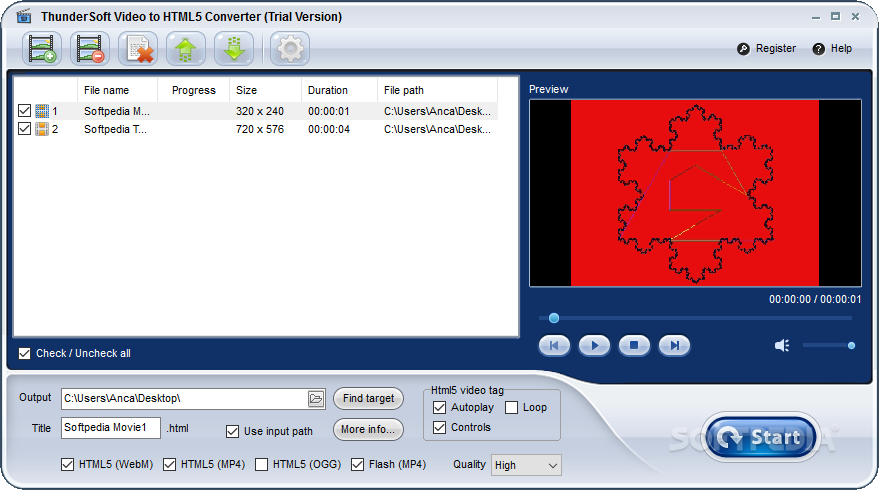This screenshot has height=490, width=879.
Task: Uncheck HTML5 (WebM) output format
Action: pyautogui.click(x=67, y=464)
